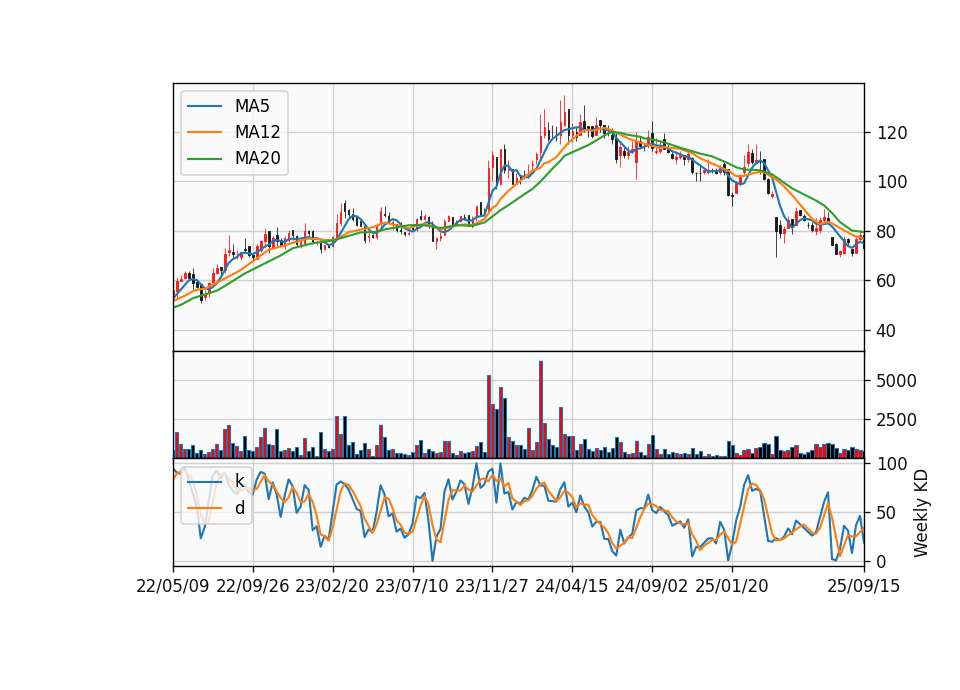This screenshot has height=690, width=960.
Task: Click the 24/04/15 date axis label
Action: pyautogui.click(x=572, y=586)
